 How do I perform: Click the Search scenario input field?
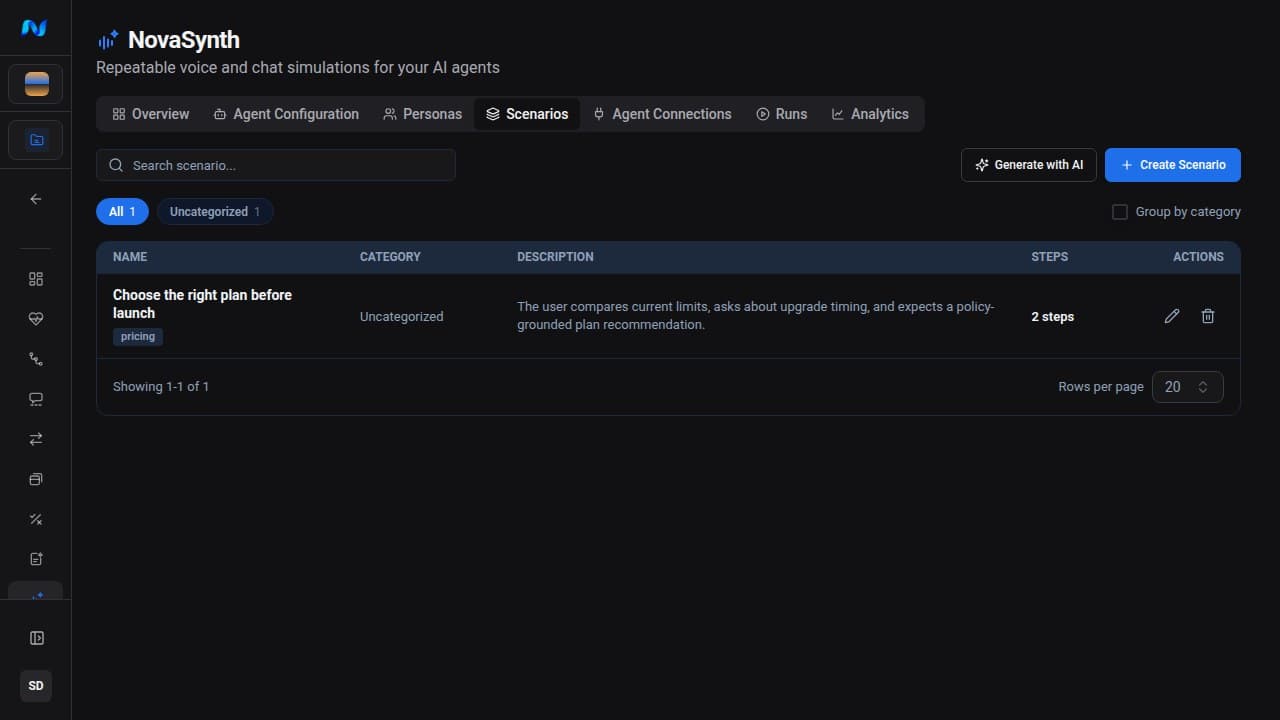coord(276,165)
